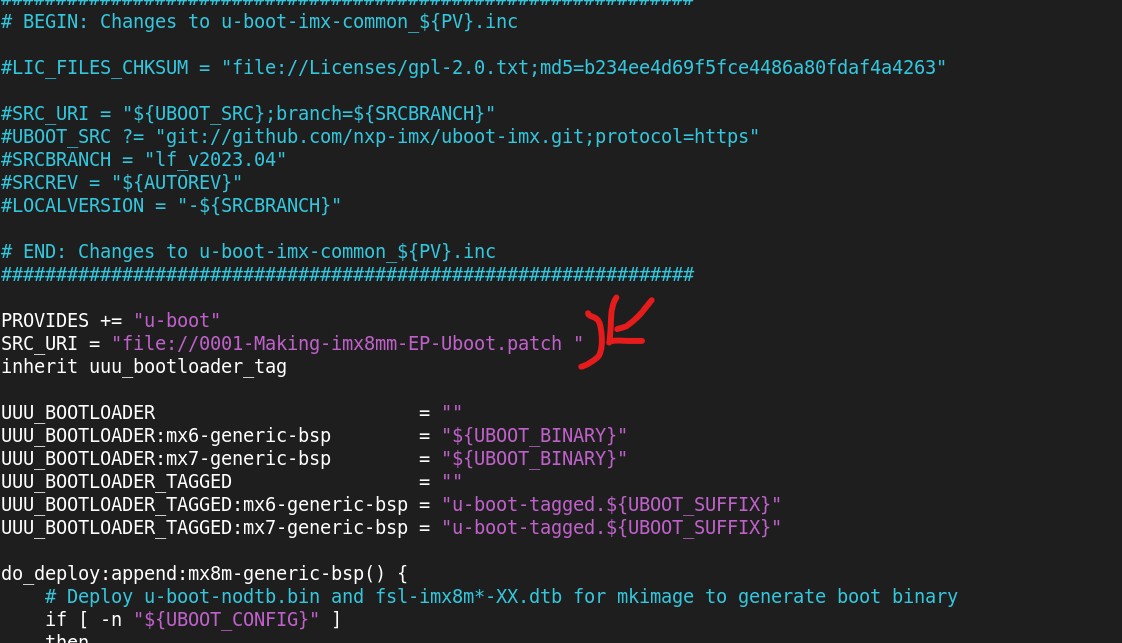Viewport: 1122px width, 643px height.
Task: Click the commented #LOCALVERSION line
Action: tap(171, 205)
